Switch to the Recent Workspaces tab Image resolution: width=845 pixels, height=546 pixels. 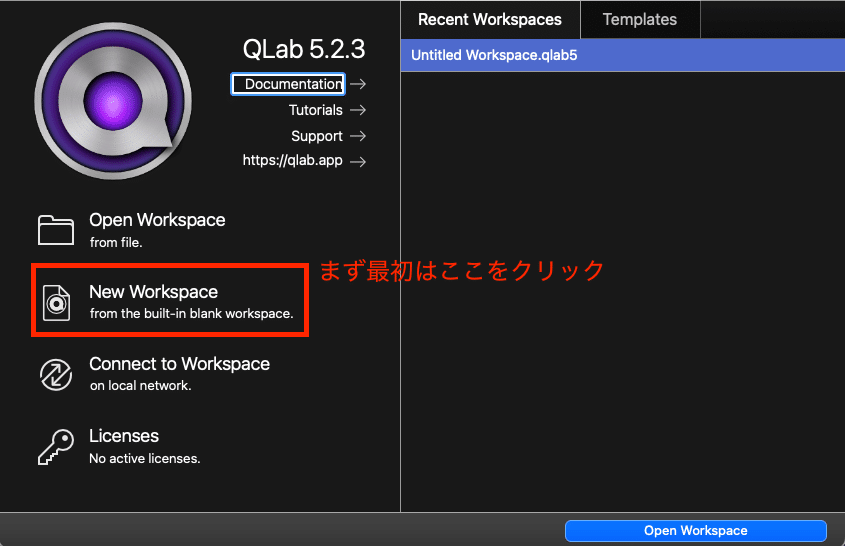pyautogui.click(x=490, y=19)
